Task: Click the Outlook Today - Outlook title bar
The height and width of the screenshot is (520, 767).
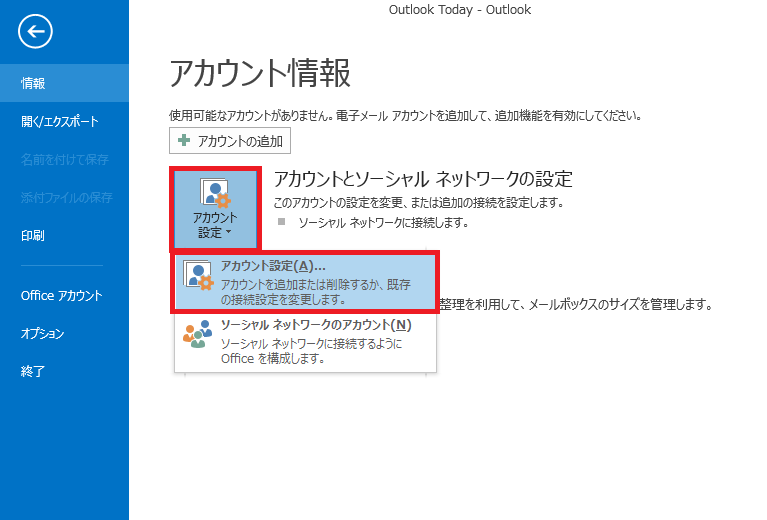Action: tap(459, 10)
